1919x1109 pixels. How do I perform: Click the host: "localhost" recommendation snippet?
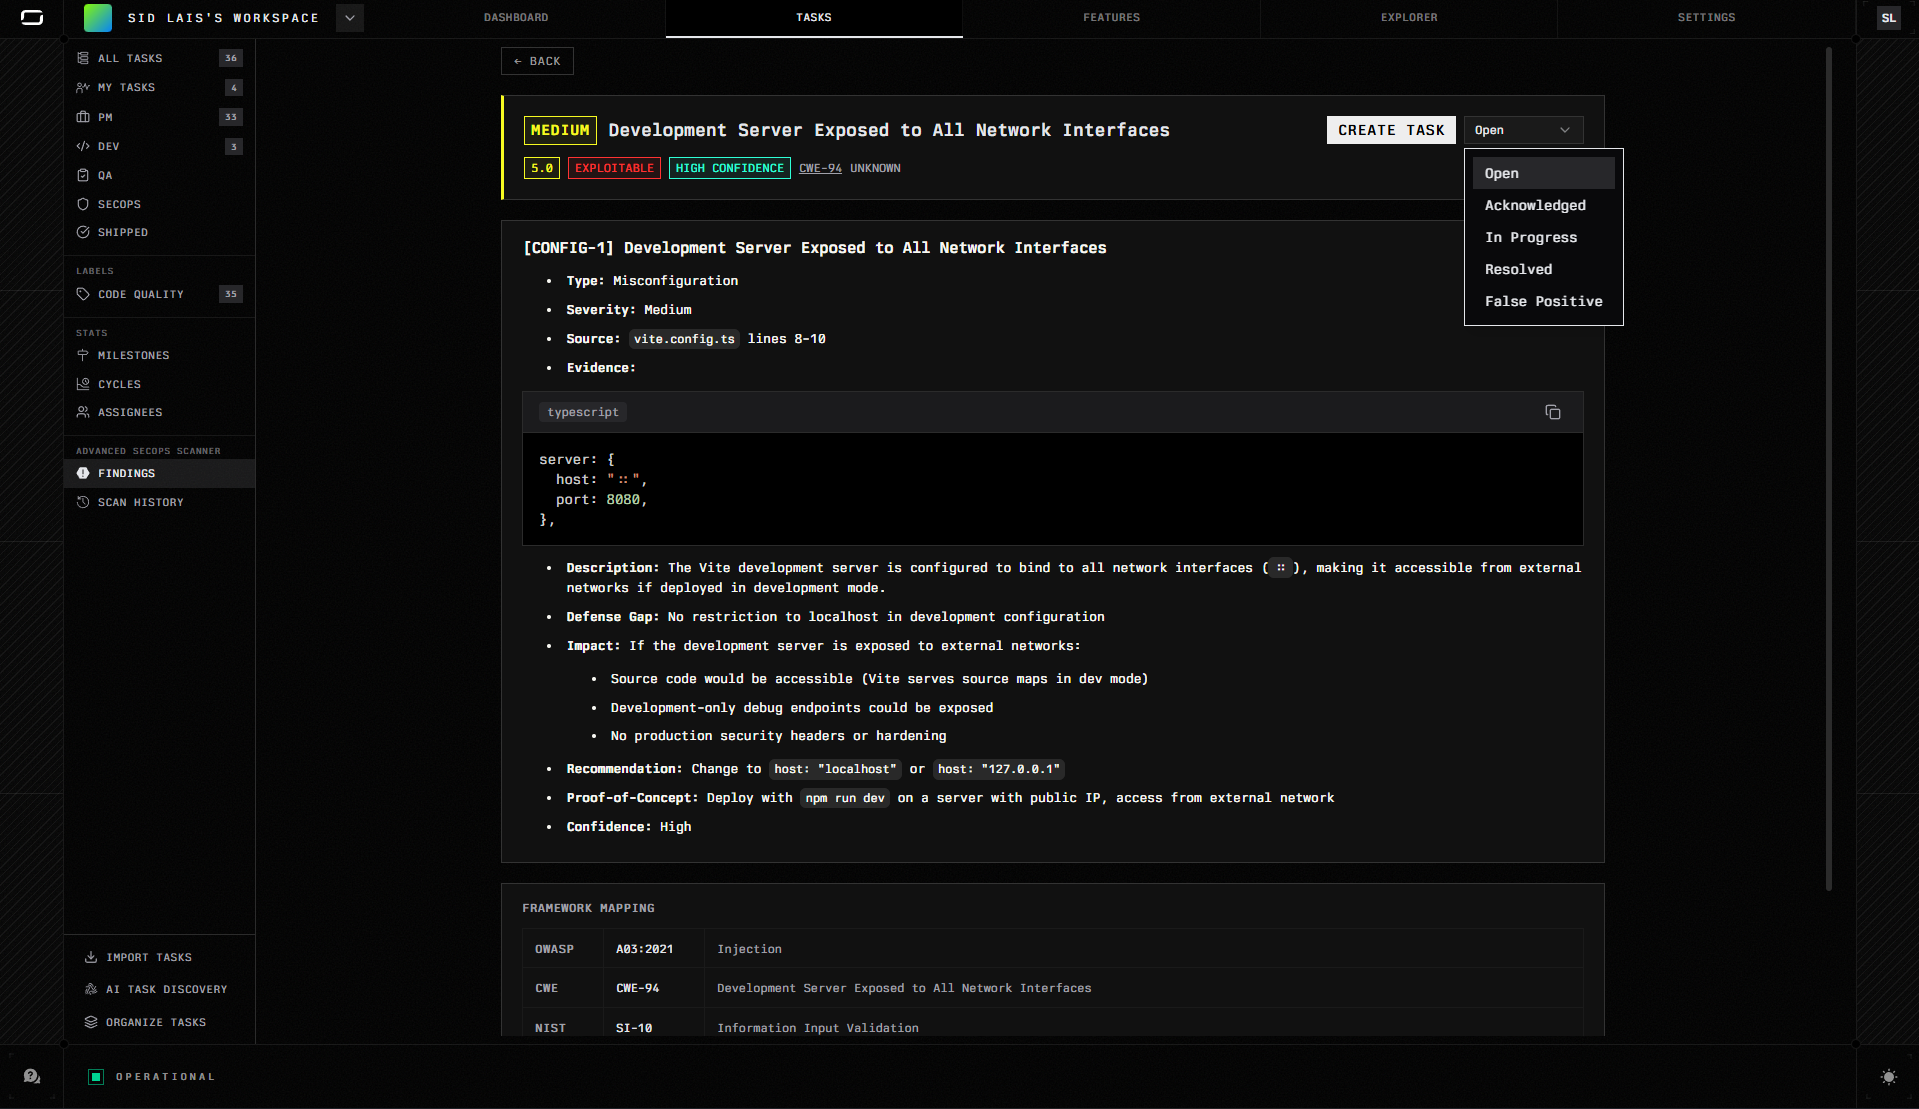(x=835, y=769)
